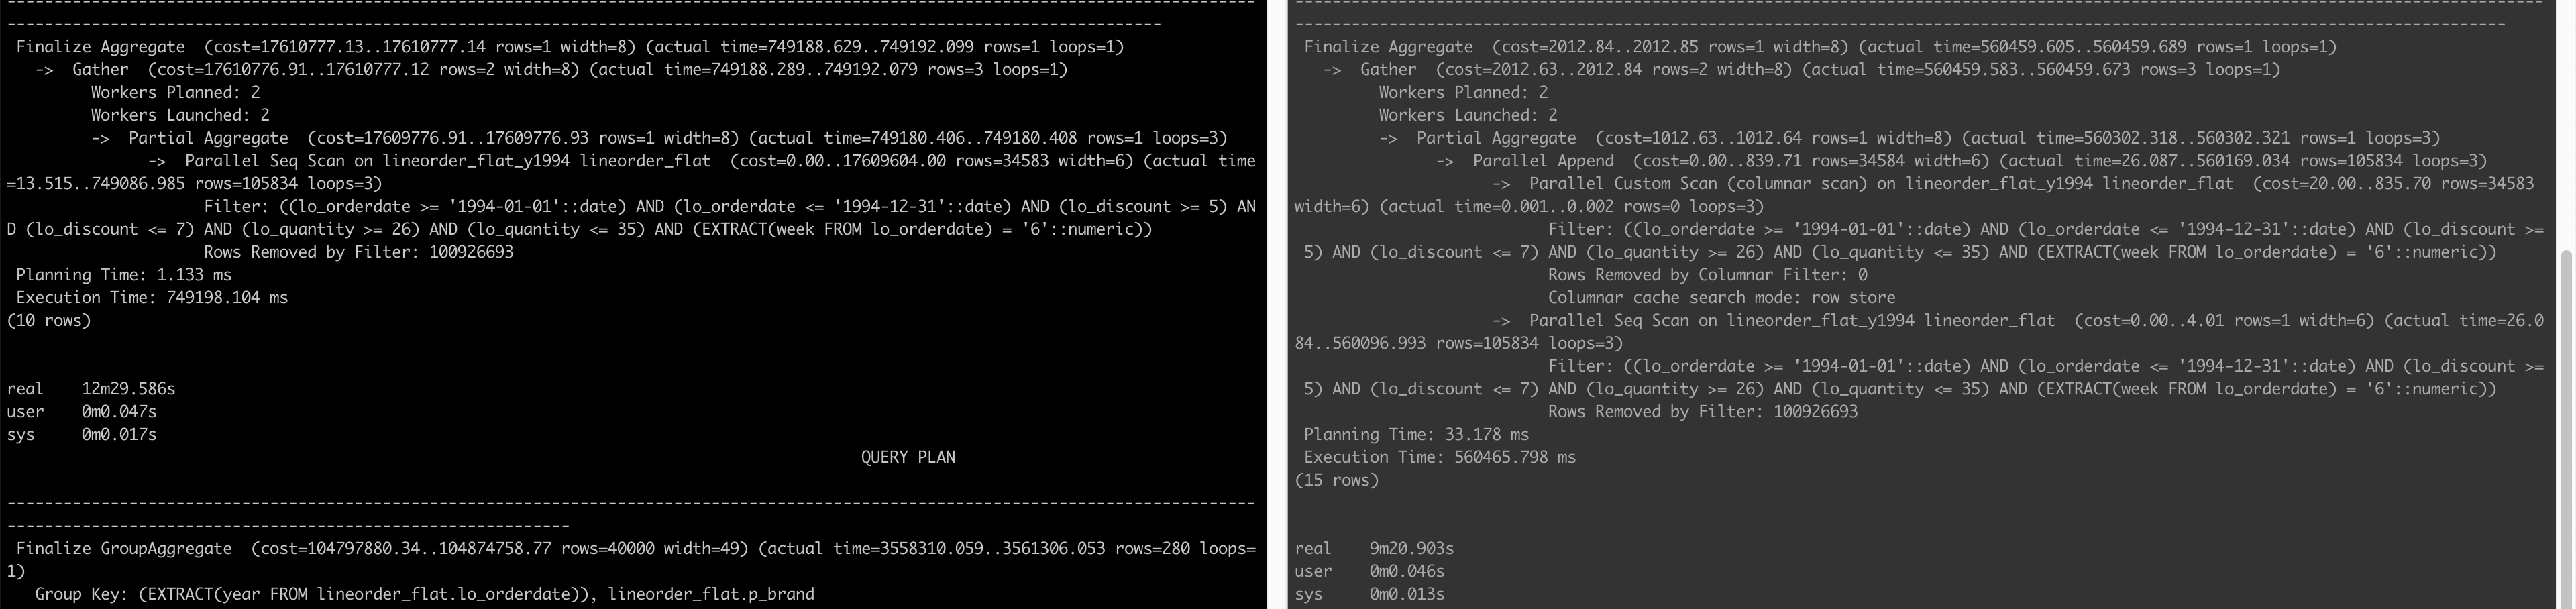Click the "Finalize GroupAggregate" plan node
The height and width of the screenshot is (609, 2576).
(124, 548)
